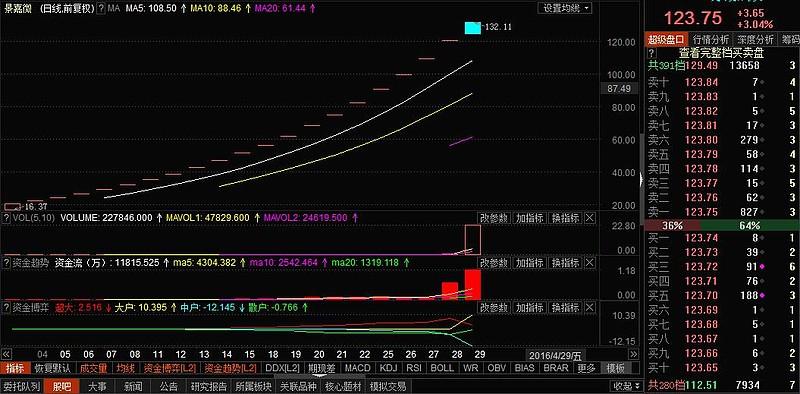Close the 资金趋势 indicator panel
800x394 pixels.
click(589, 263)
